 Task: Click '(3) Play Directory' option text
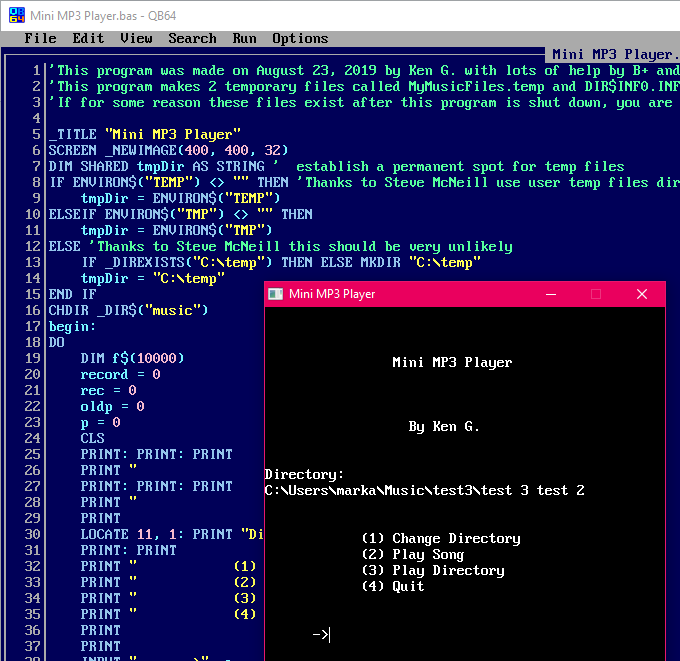coord(433,570)
